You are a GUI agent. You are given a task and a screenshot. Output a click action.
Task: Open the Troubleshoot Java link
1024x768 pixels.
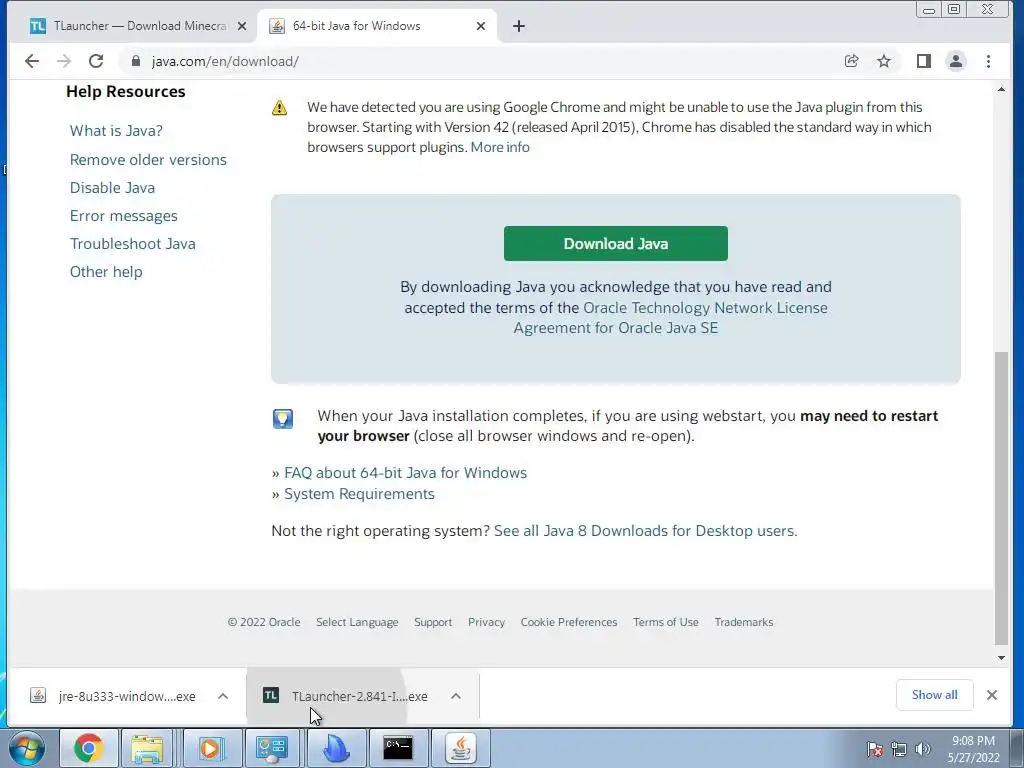tap(133, 244)
